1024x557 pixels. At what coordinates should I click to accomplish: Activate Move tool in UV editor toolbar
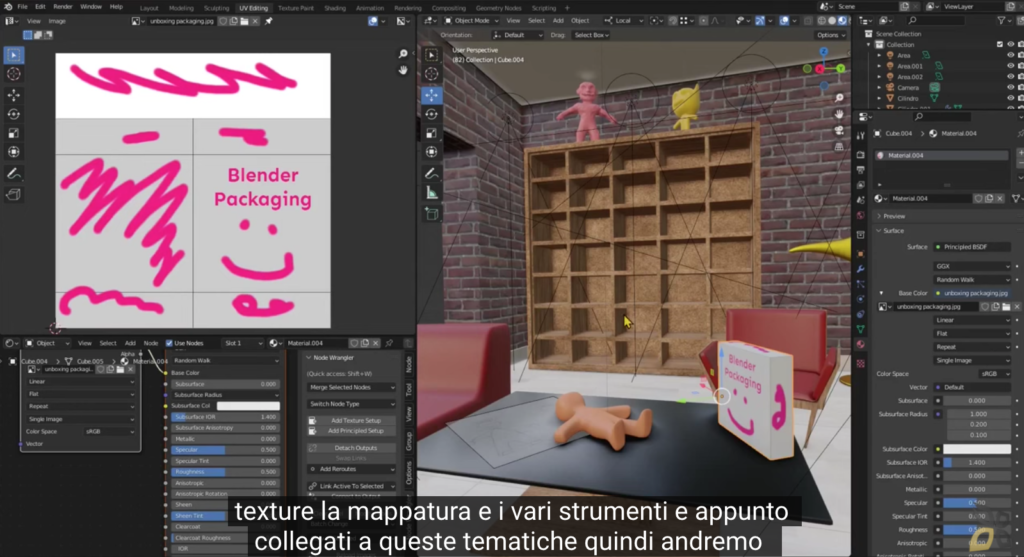pos(14,95)
